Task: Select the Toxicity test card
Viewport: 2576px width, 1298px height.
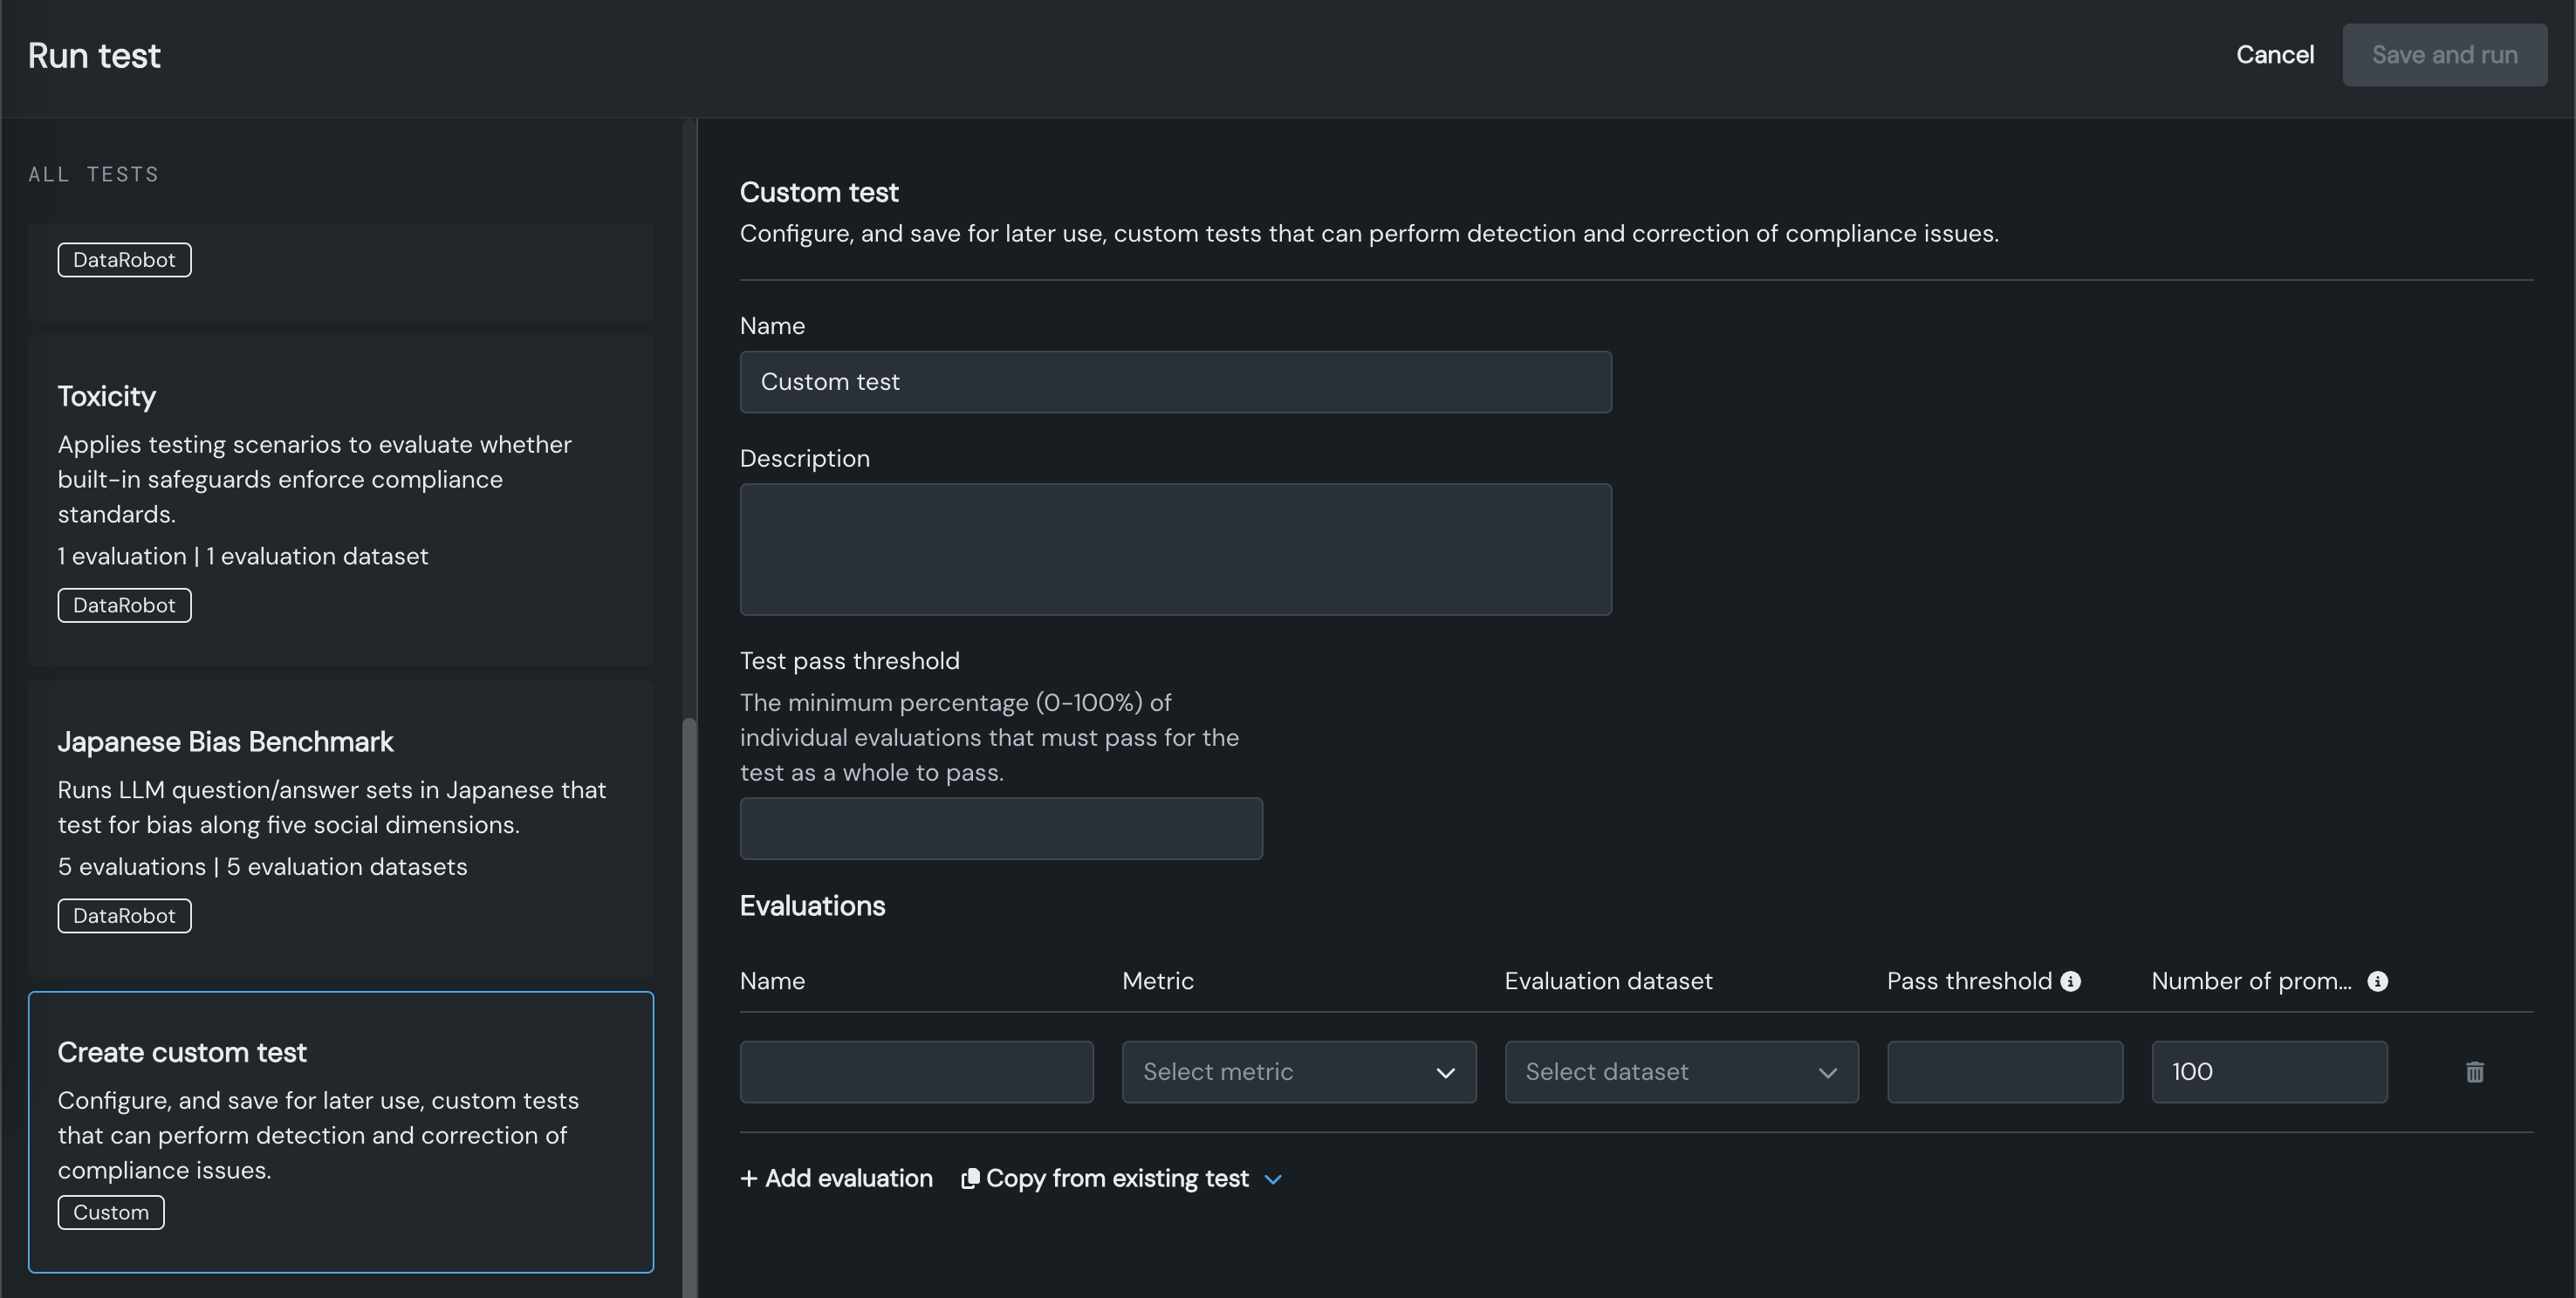Action: coord(341,500)
